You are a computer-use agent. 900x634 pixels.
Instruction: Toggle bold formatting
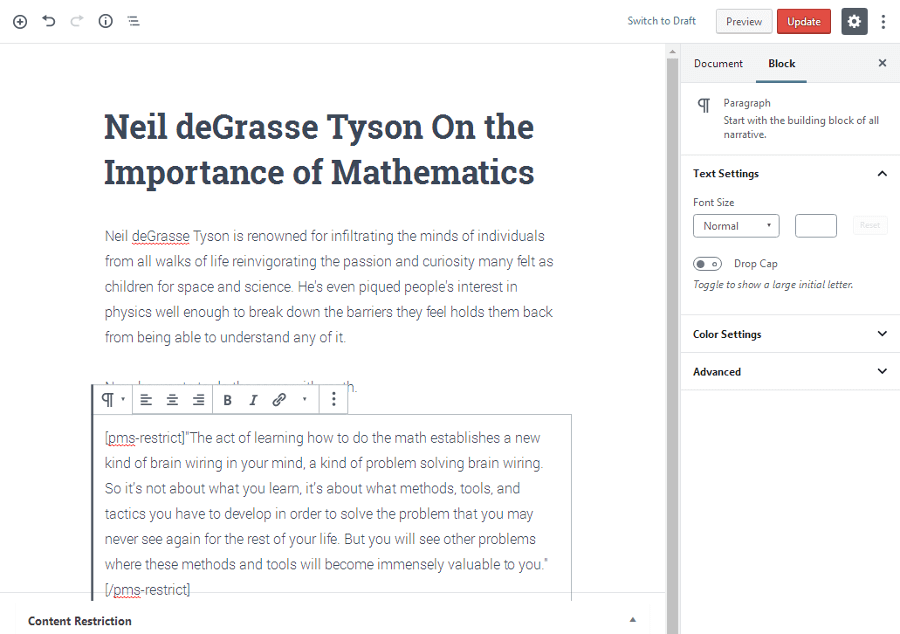227,400
